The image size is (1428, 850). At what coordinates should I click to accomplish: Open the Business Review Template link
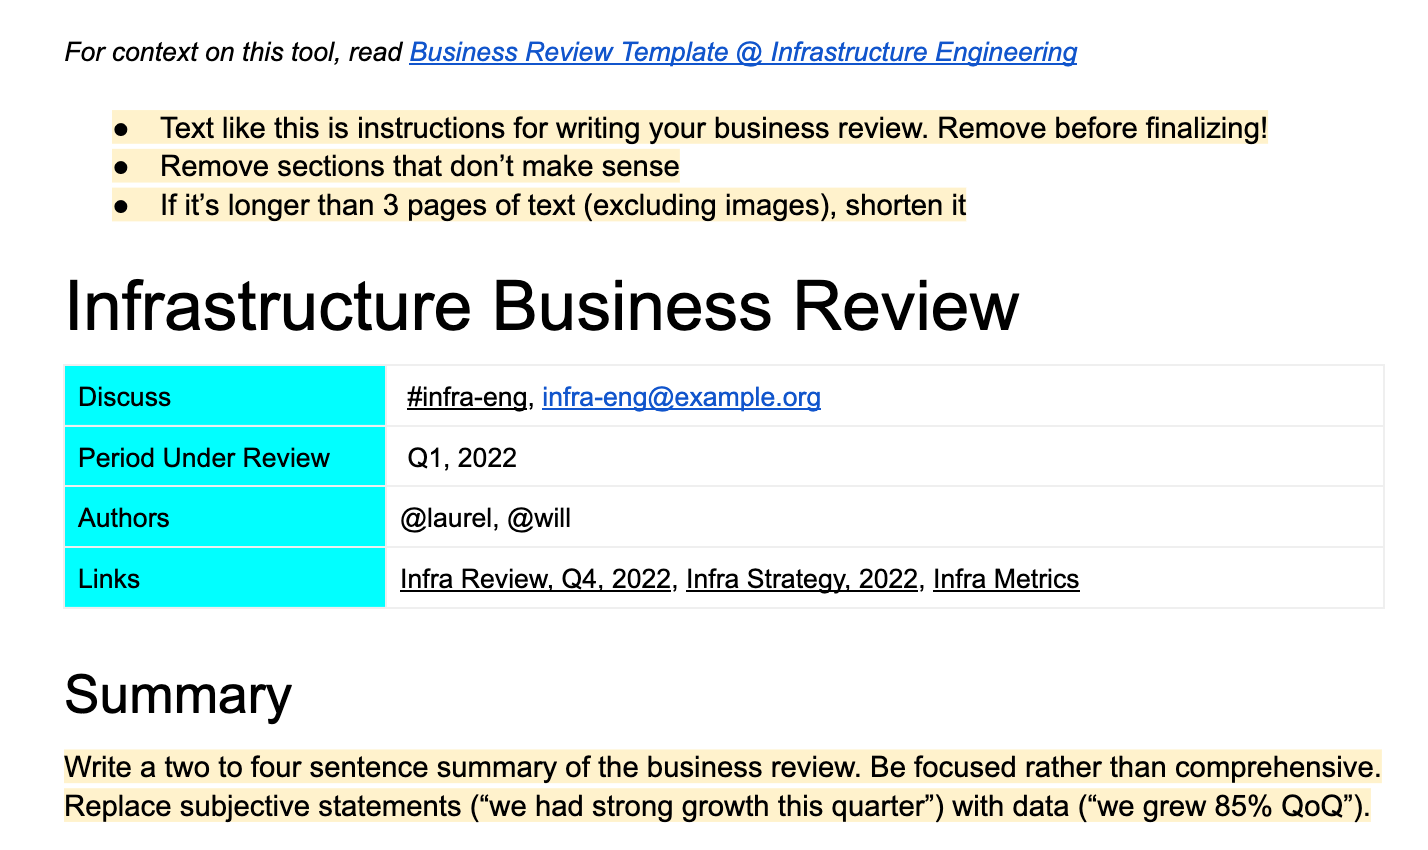coord(743,52)
